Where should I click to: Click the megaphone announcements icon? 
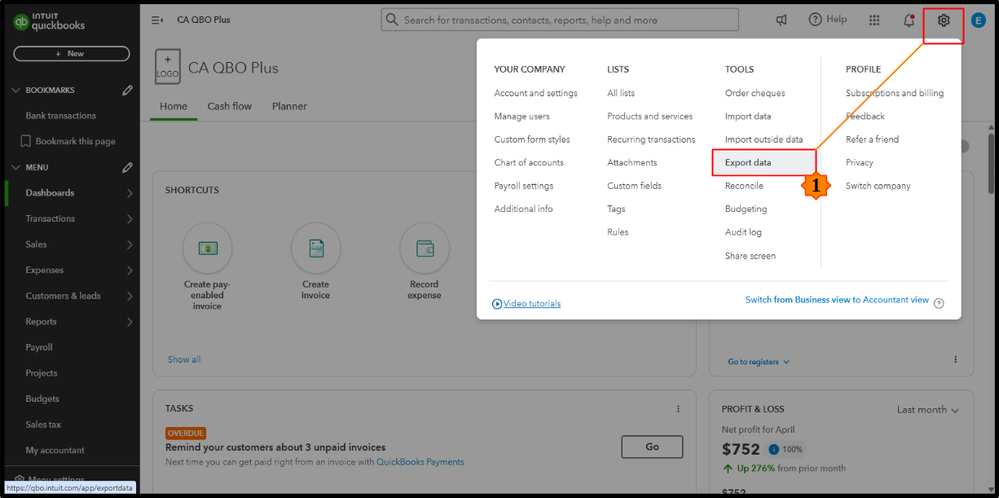pyautogui.click(x=781, y=20)
